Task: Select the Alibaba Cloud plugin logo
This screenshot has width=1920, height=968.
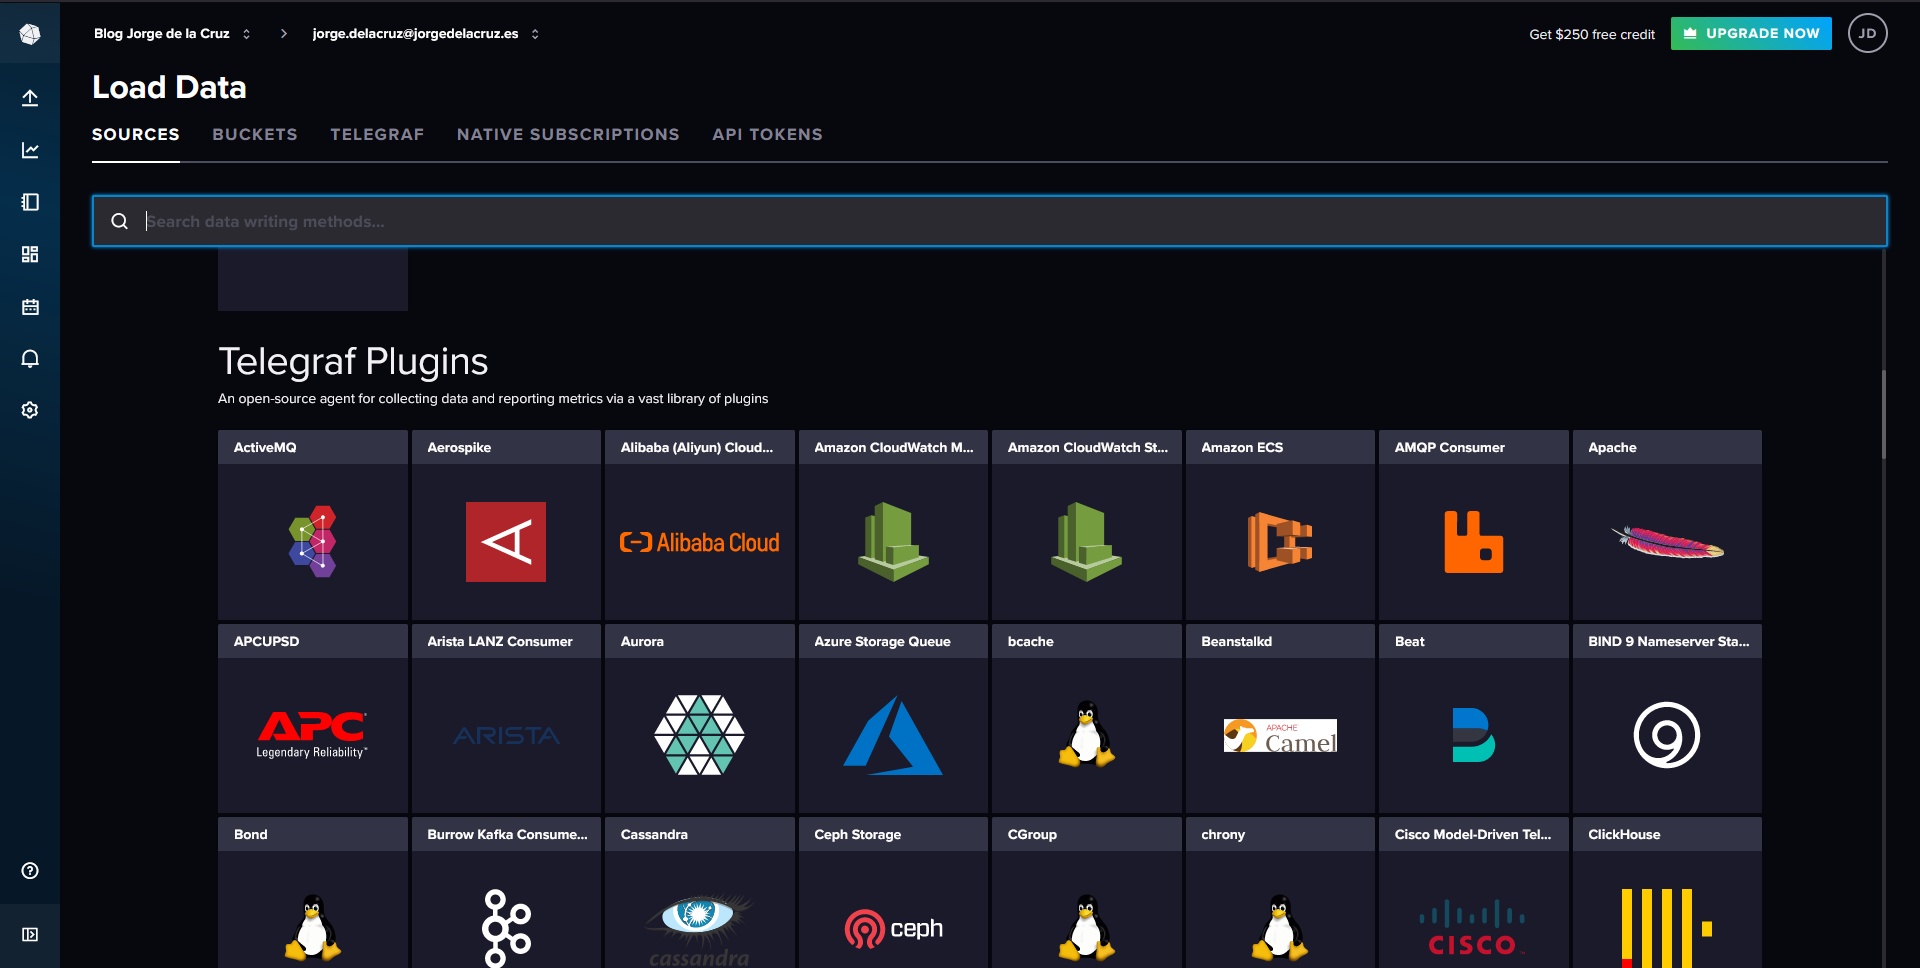Action: click(700, 542)
